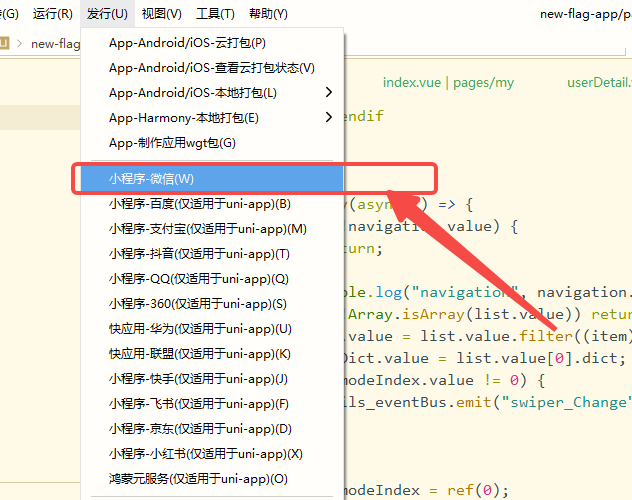Select 鸿蒙元服务(仅适用于uni-app)(O)

click(212, 479)
